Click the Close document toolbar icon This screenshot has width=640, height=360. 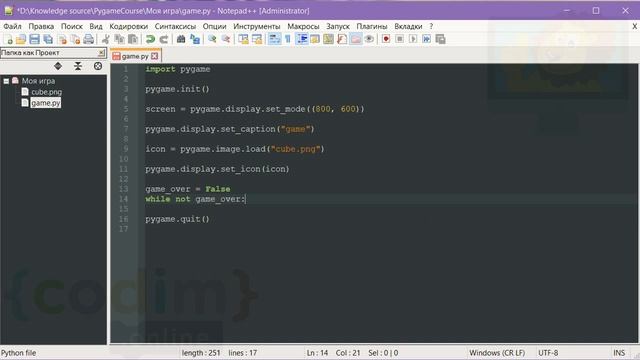tap(62, 39)
